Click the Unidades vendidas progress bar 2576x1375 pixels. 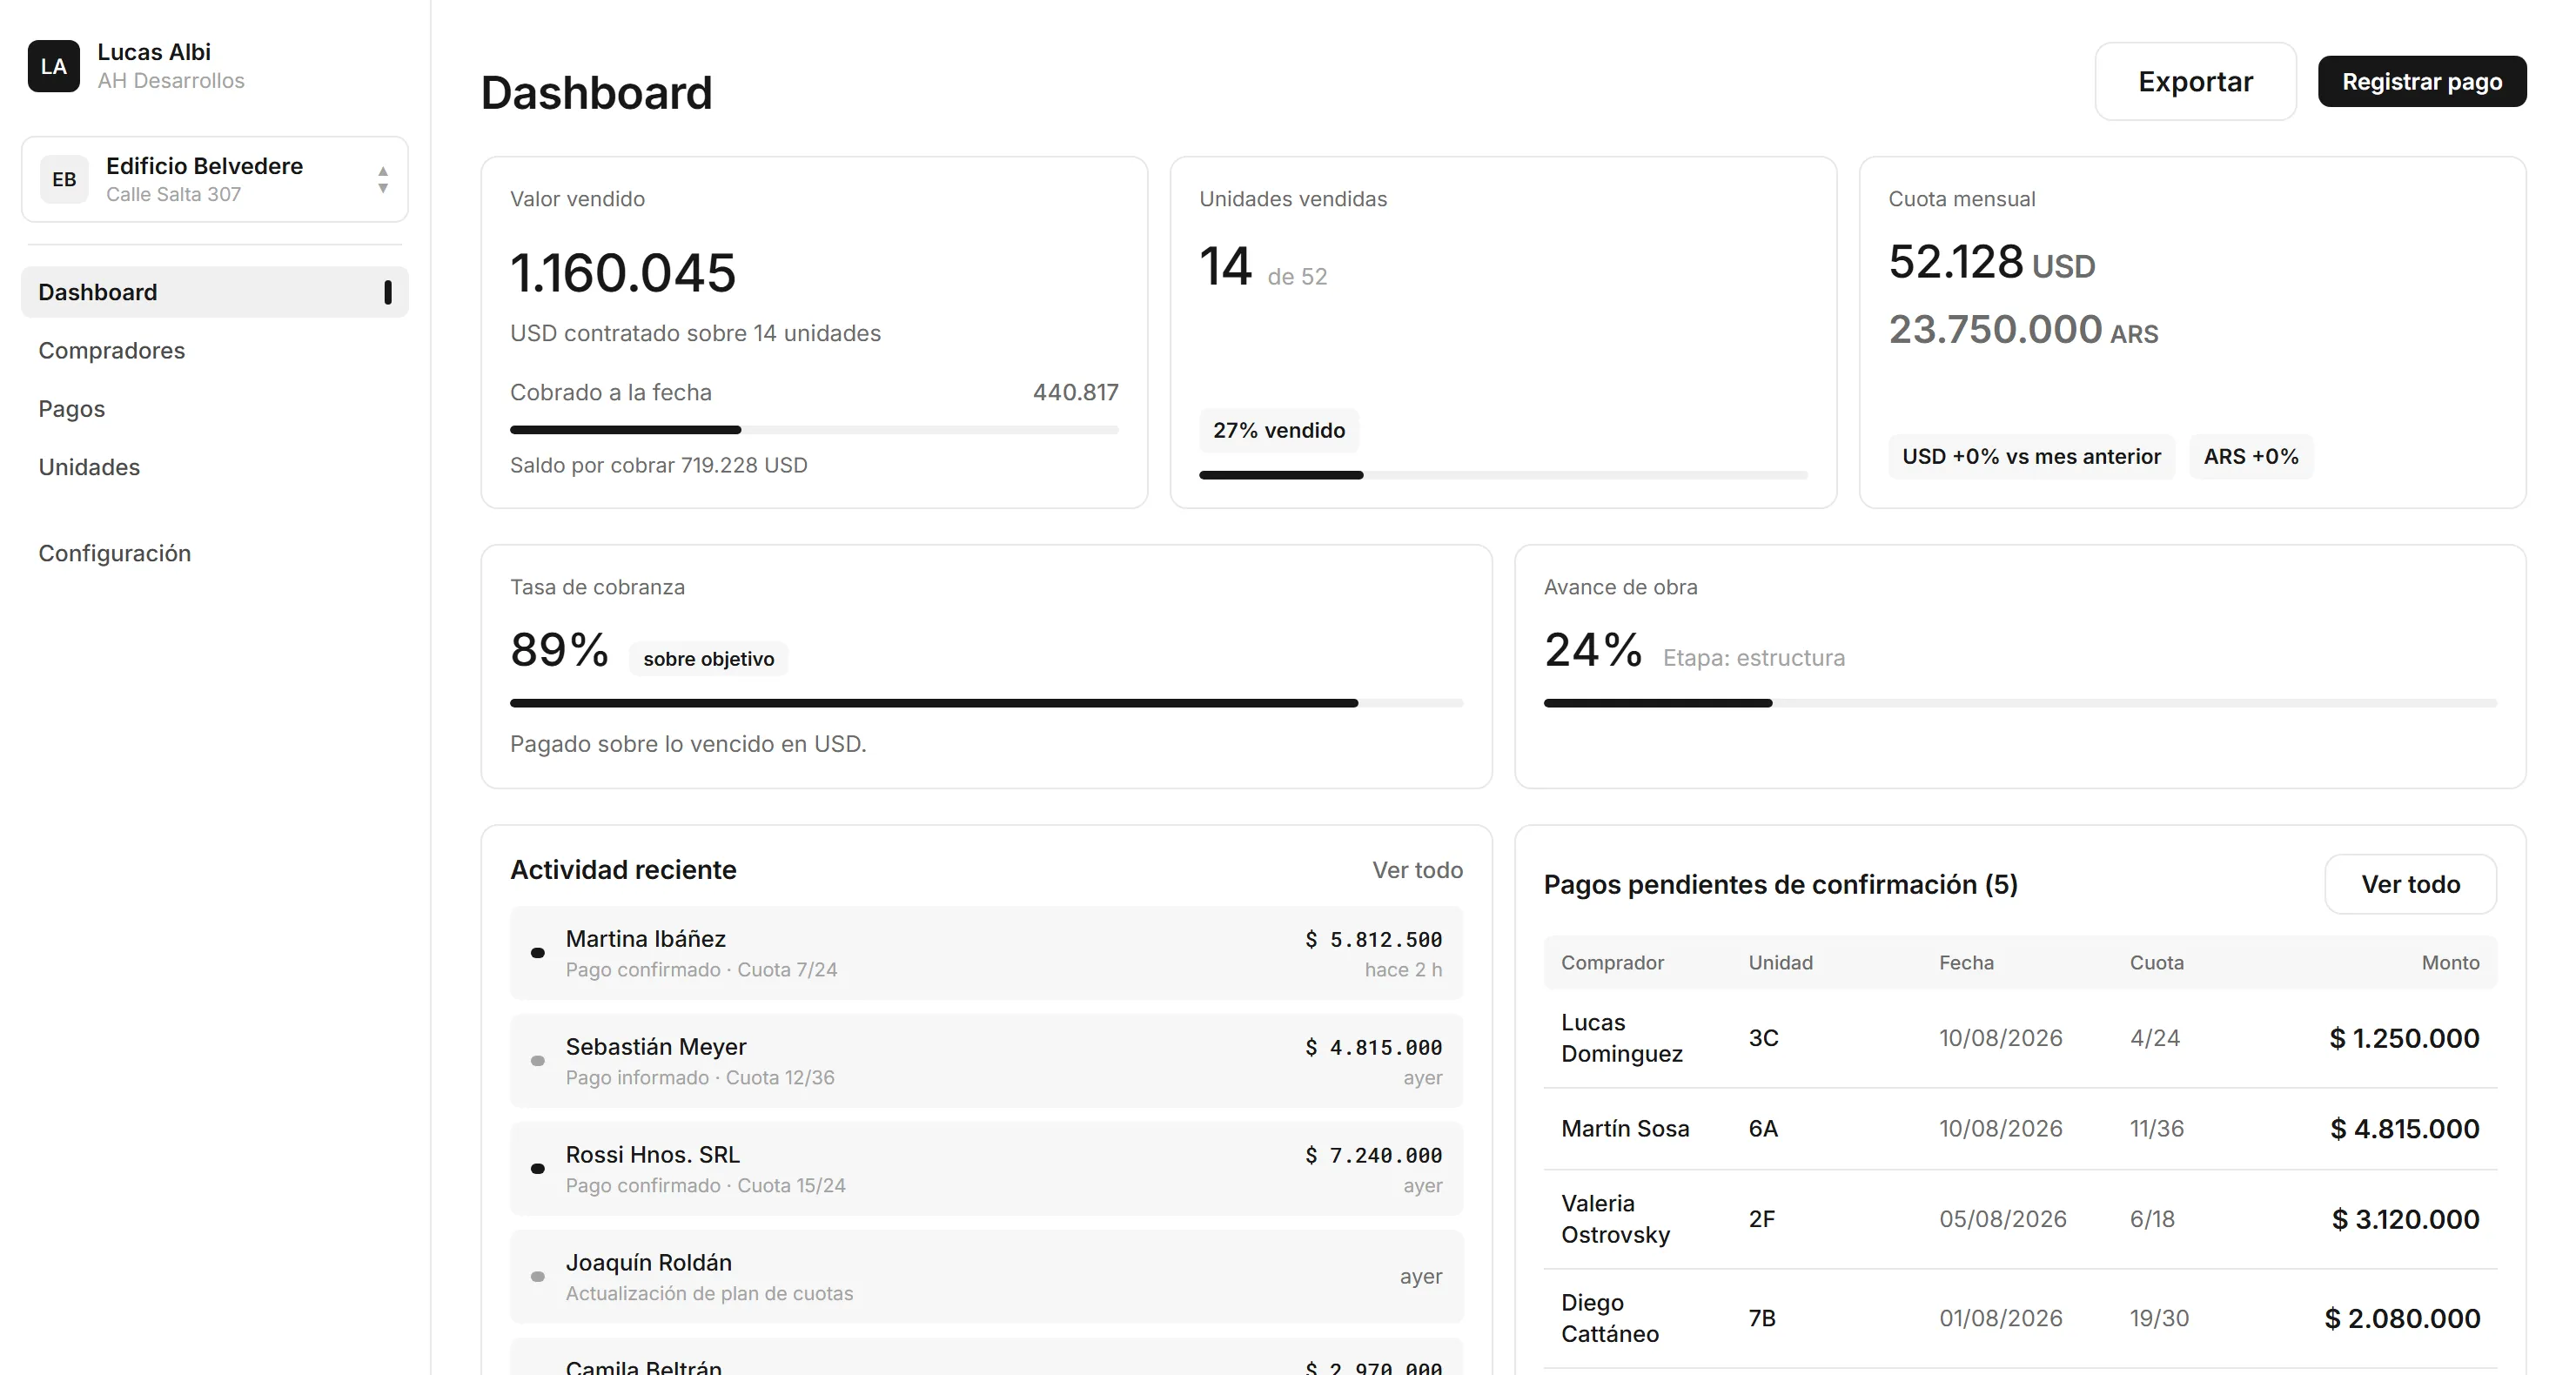[x=1503, y=475]
